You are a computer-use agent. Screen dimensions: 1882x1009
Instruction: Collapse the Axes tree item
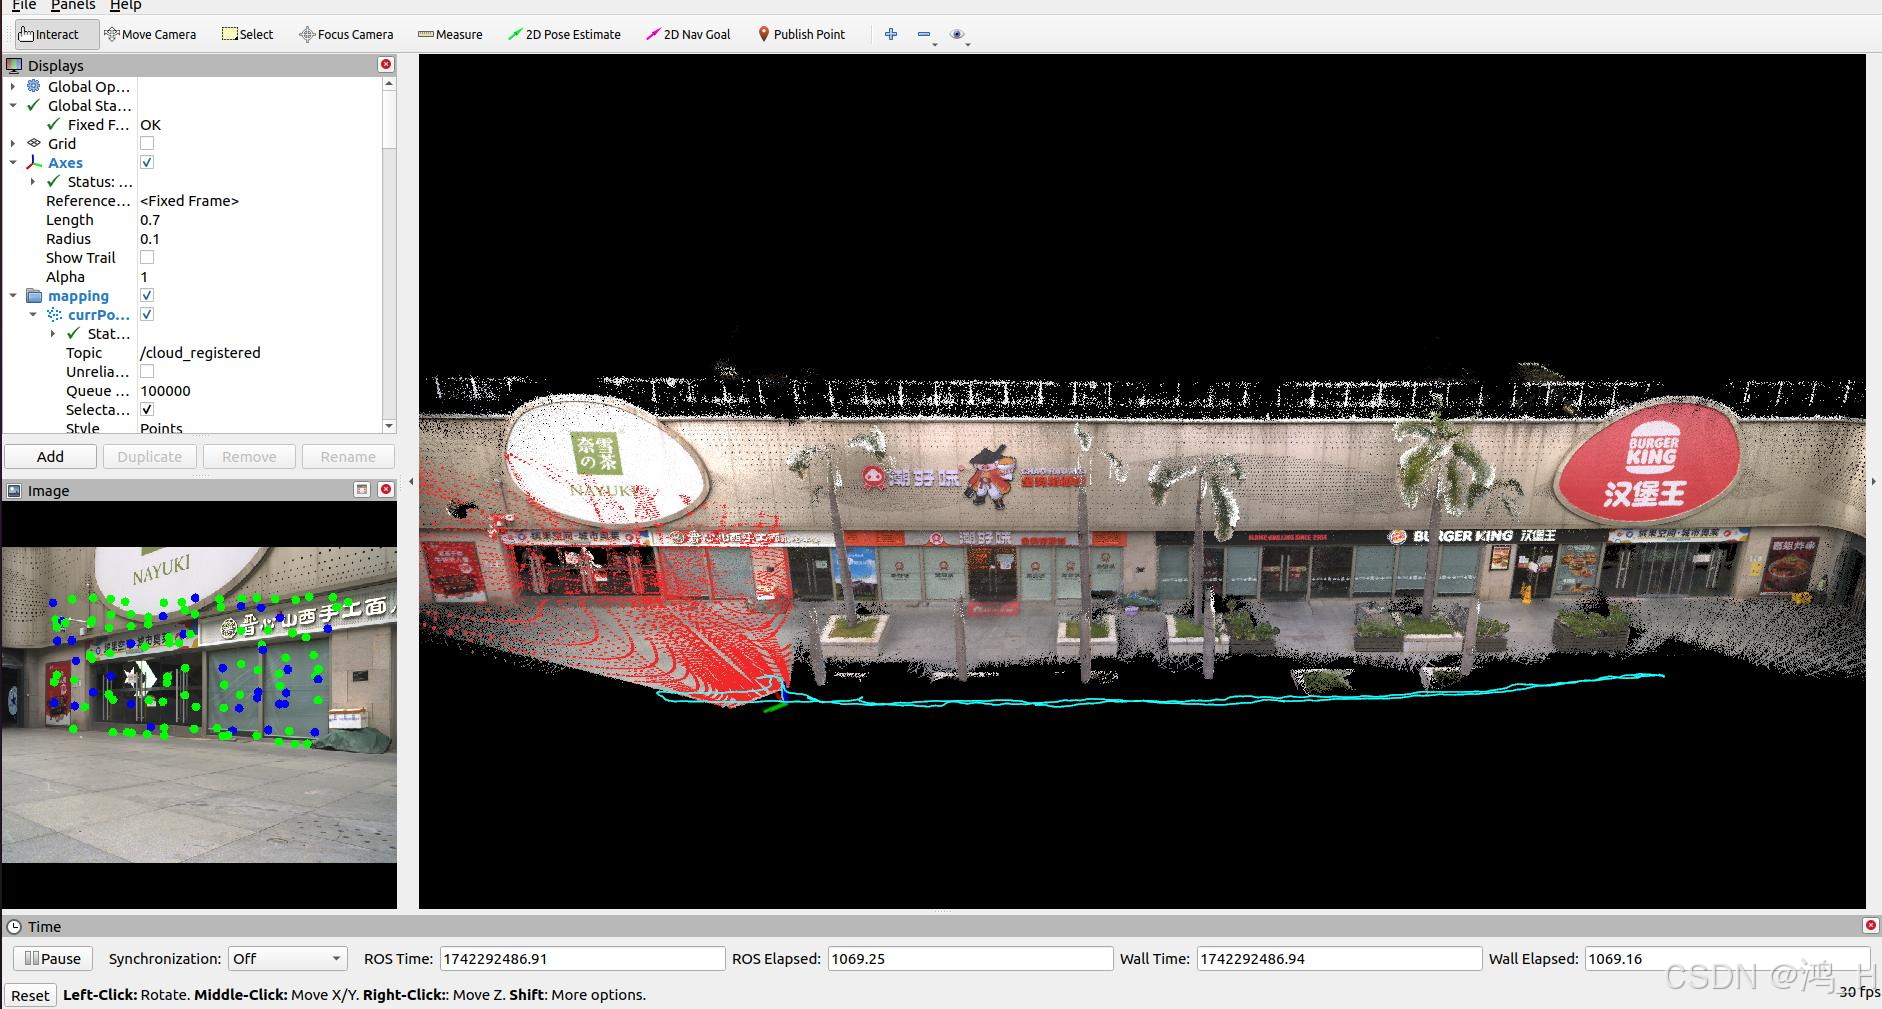coord(13,162)
